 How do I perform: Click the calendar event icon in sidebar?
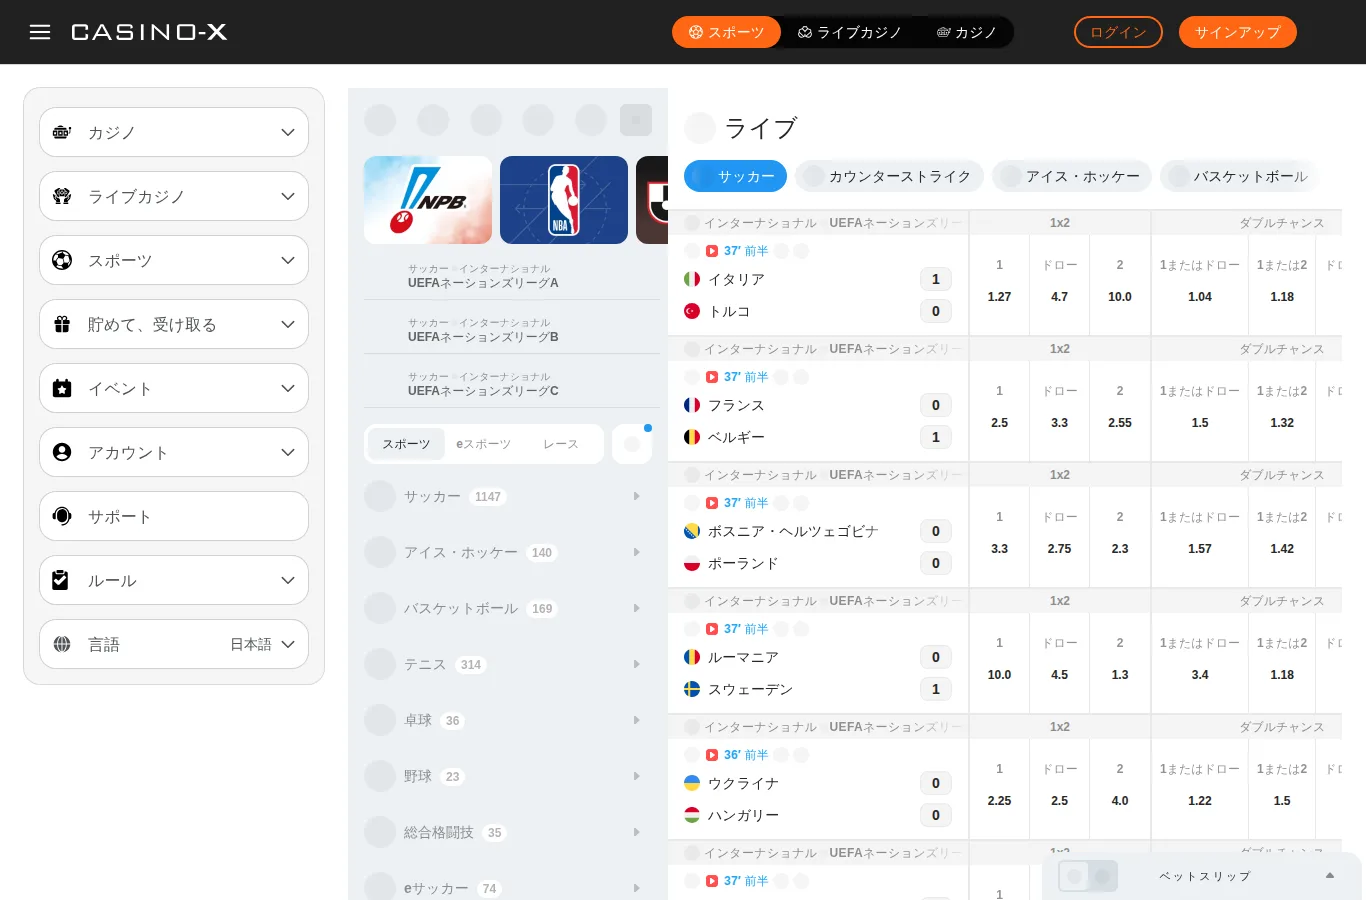point(62,388)
